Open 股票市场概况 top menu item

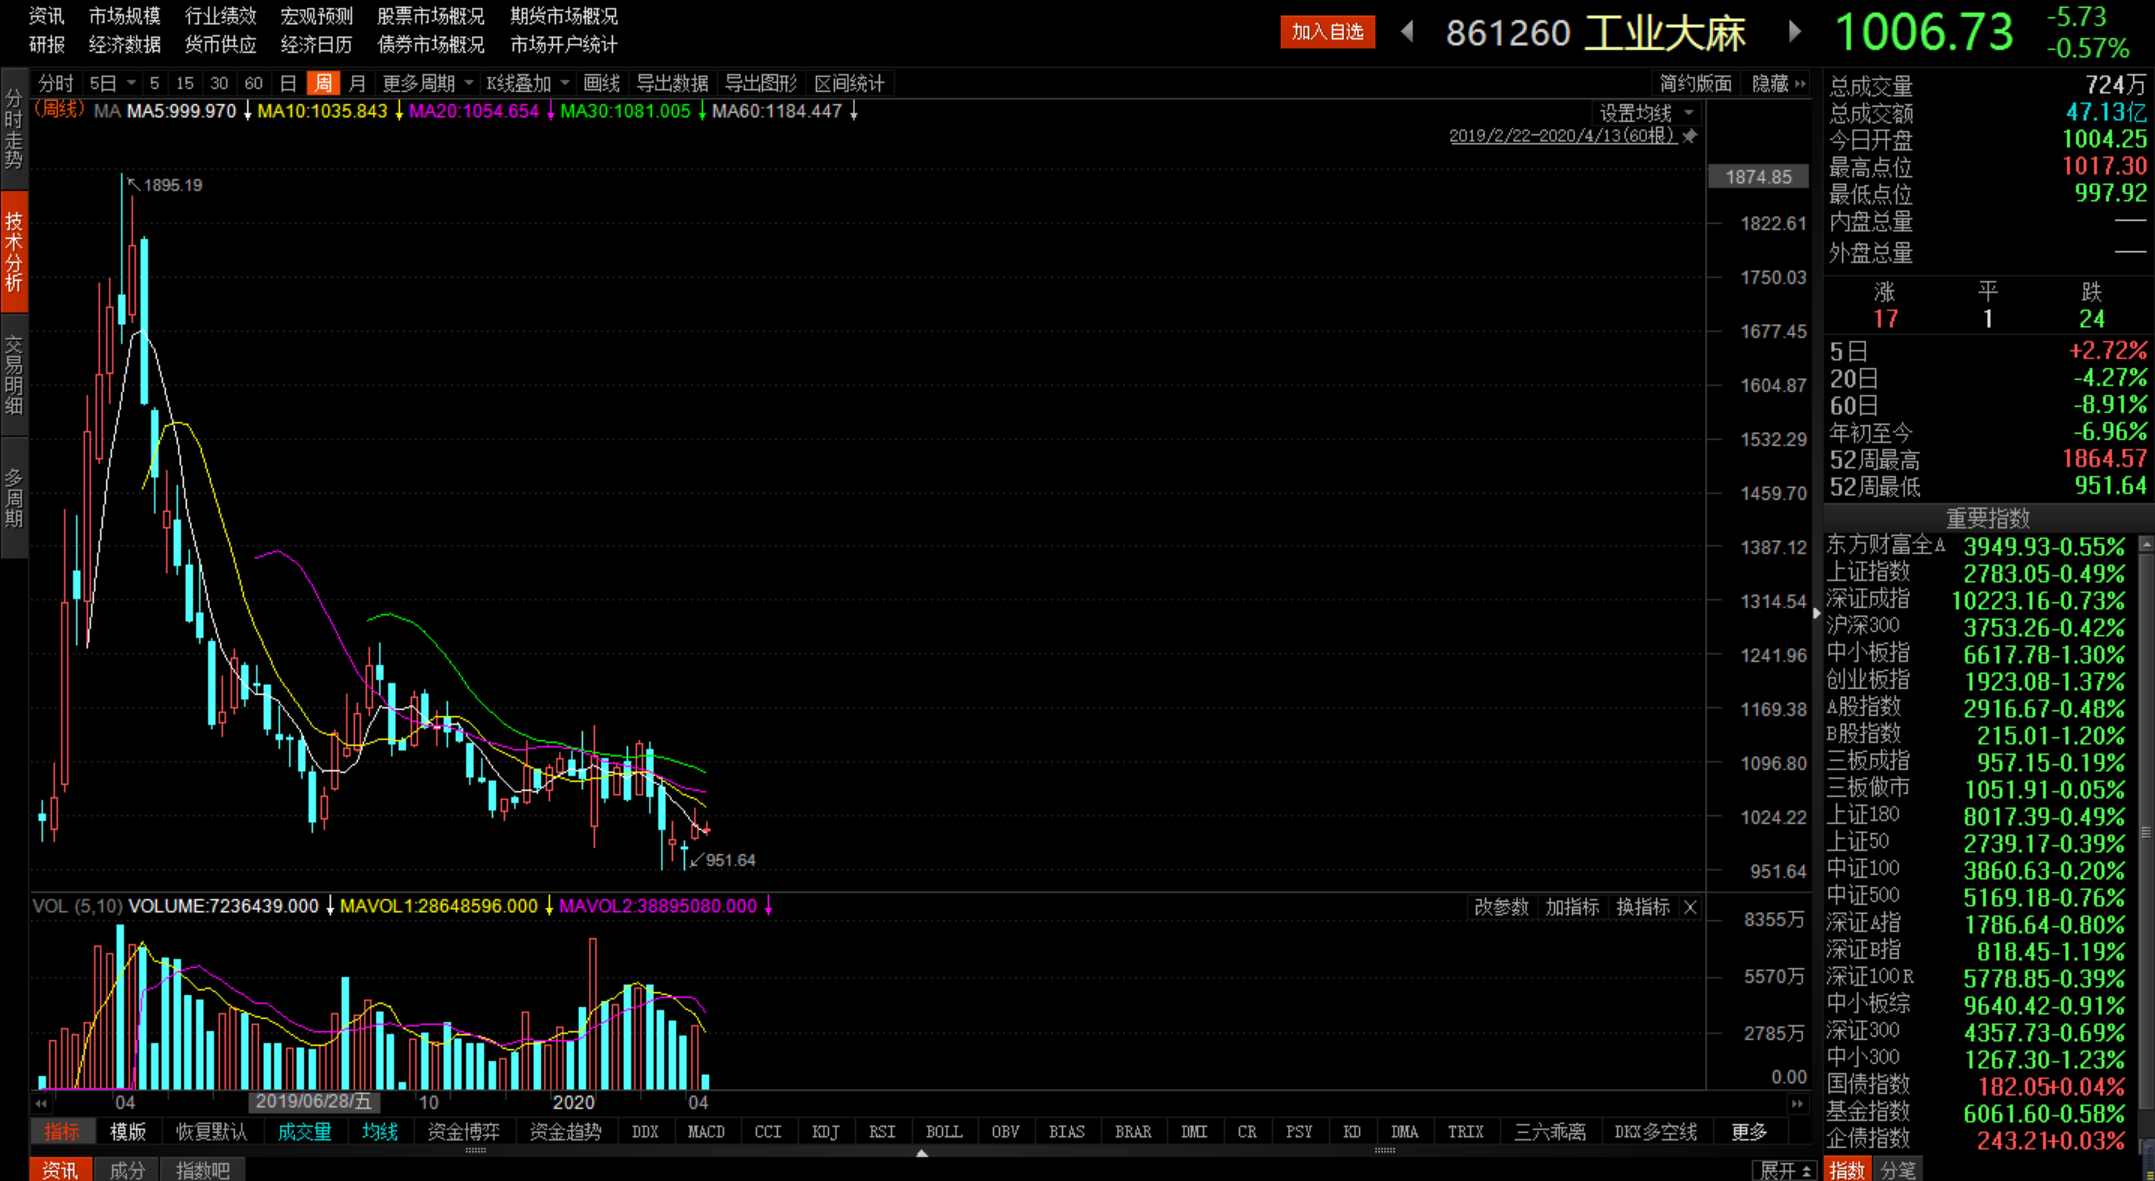point(430,16)
